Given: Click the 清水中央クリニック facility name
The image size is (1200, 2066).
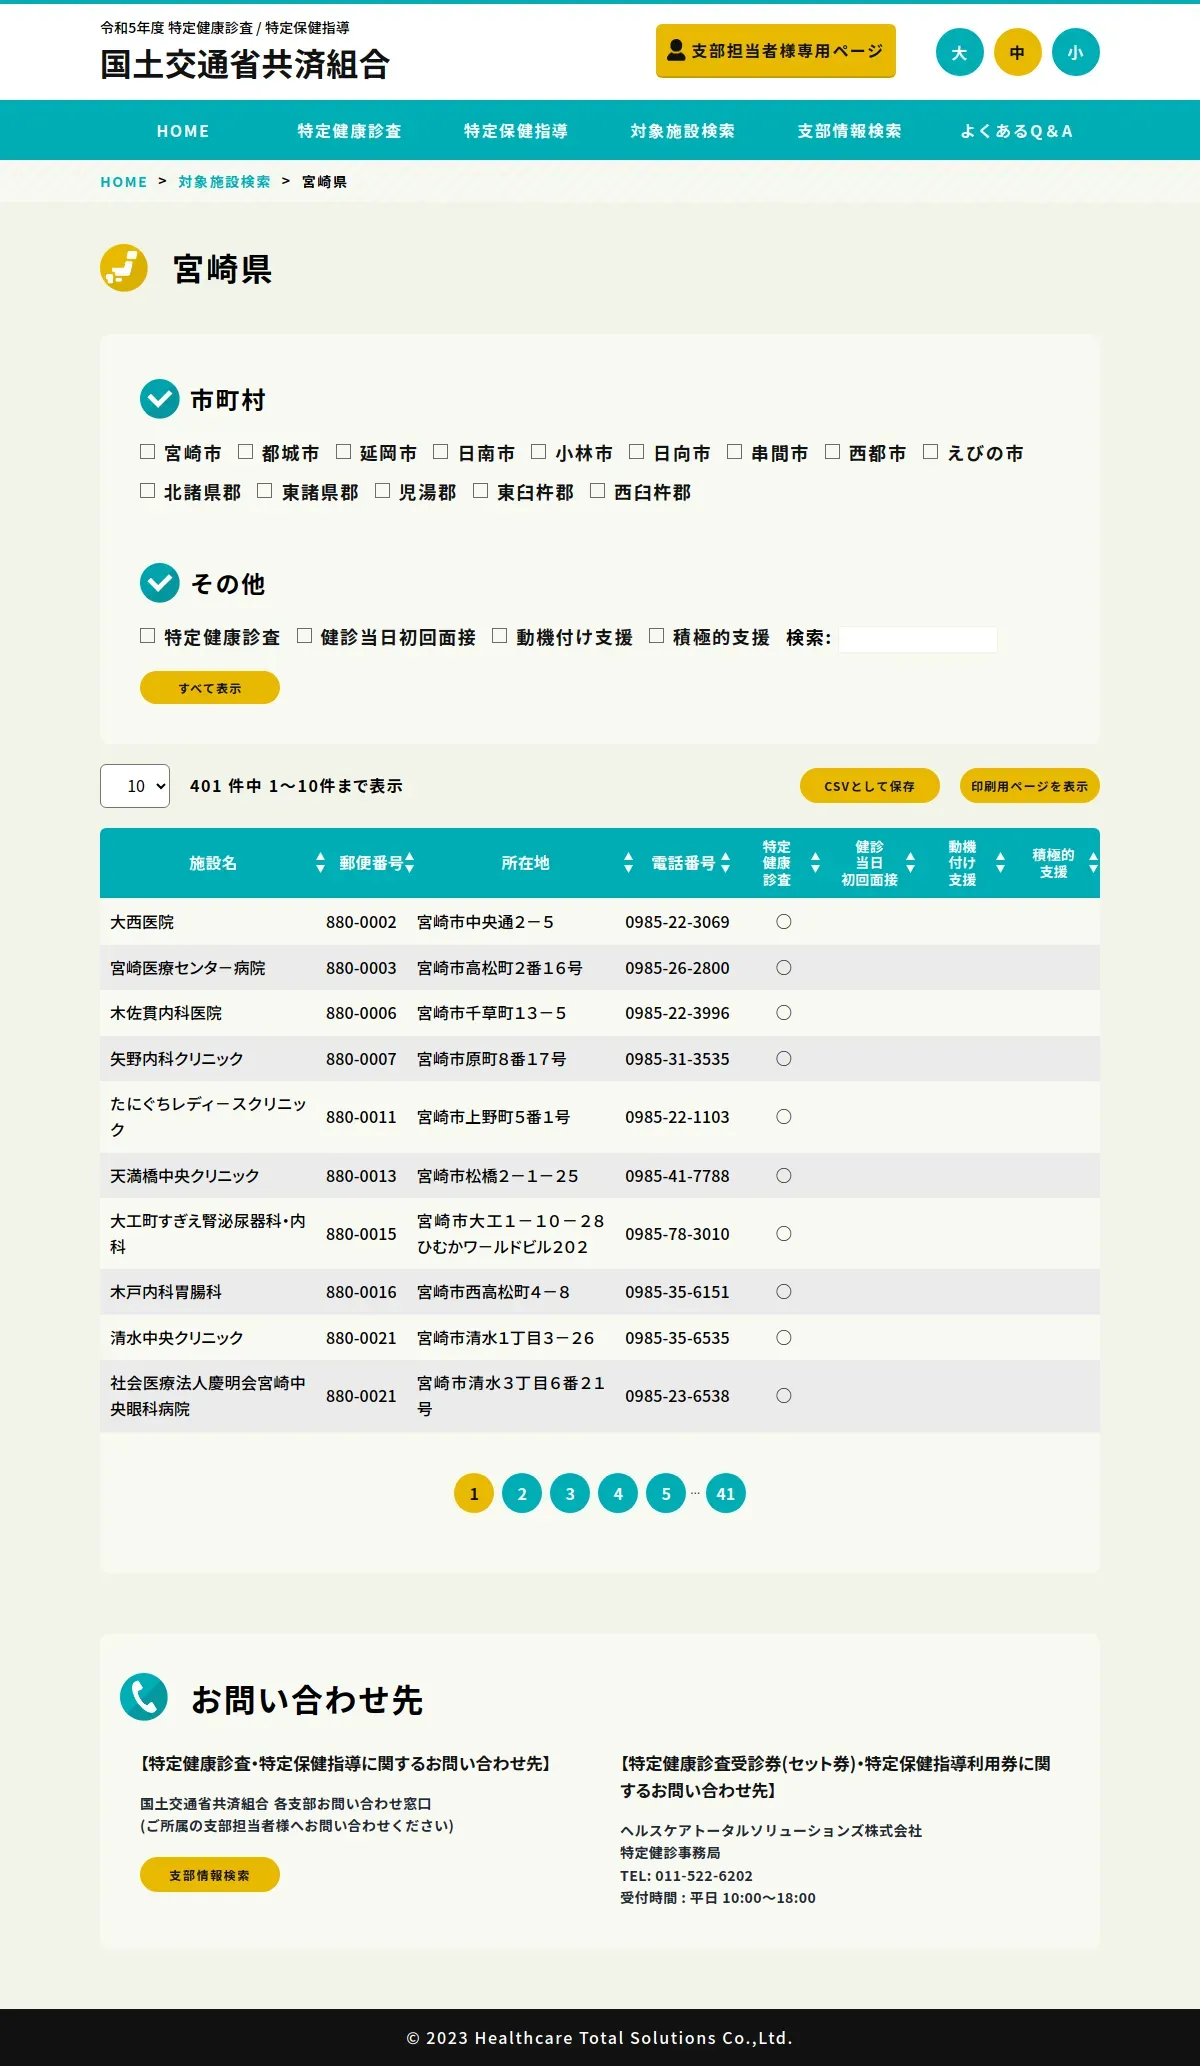Looking at the screenshot, I should tap(177, 1338).
